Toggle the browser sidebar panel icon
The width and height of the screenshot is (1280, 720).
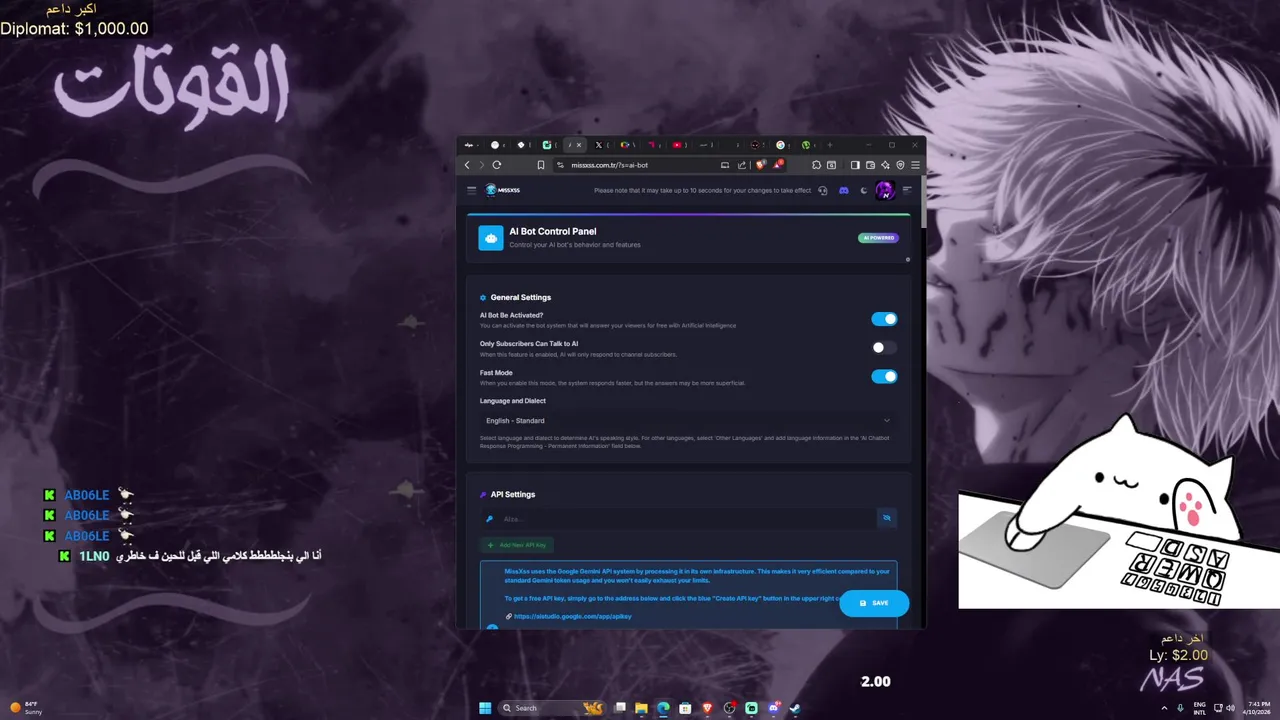click(855, 165)
